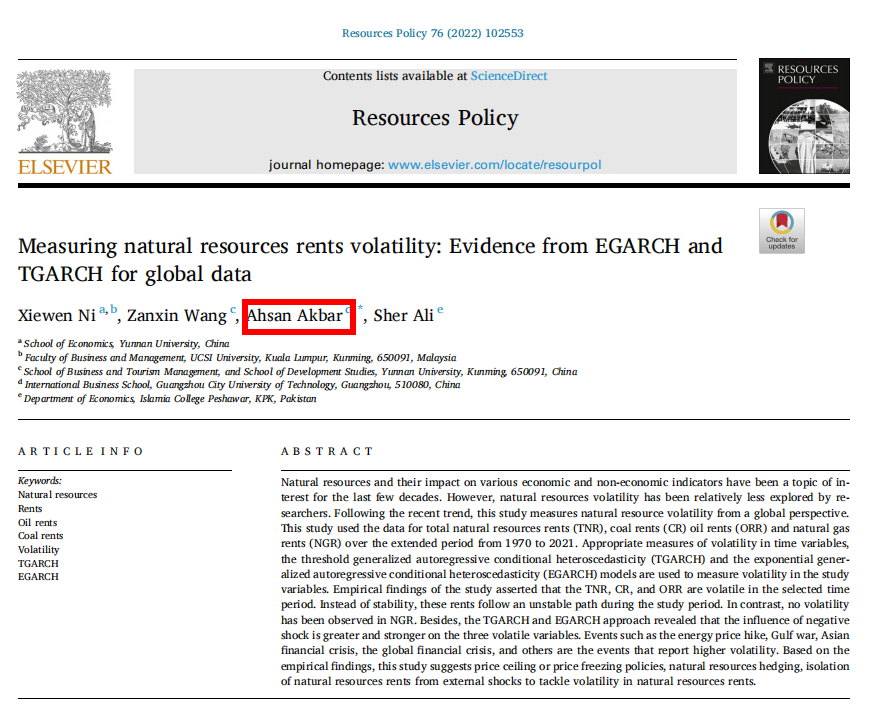Click the corresponding author asterisk after Ahsan Akbar
Screen dimensions: 882x710
(x=360, y=311)
